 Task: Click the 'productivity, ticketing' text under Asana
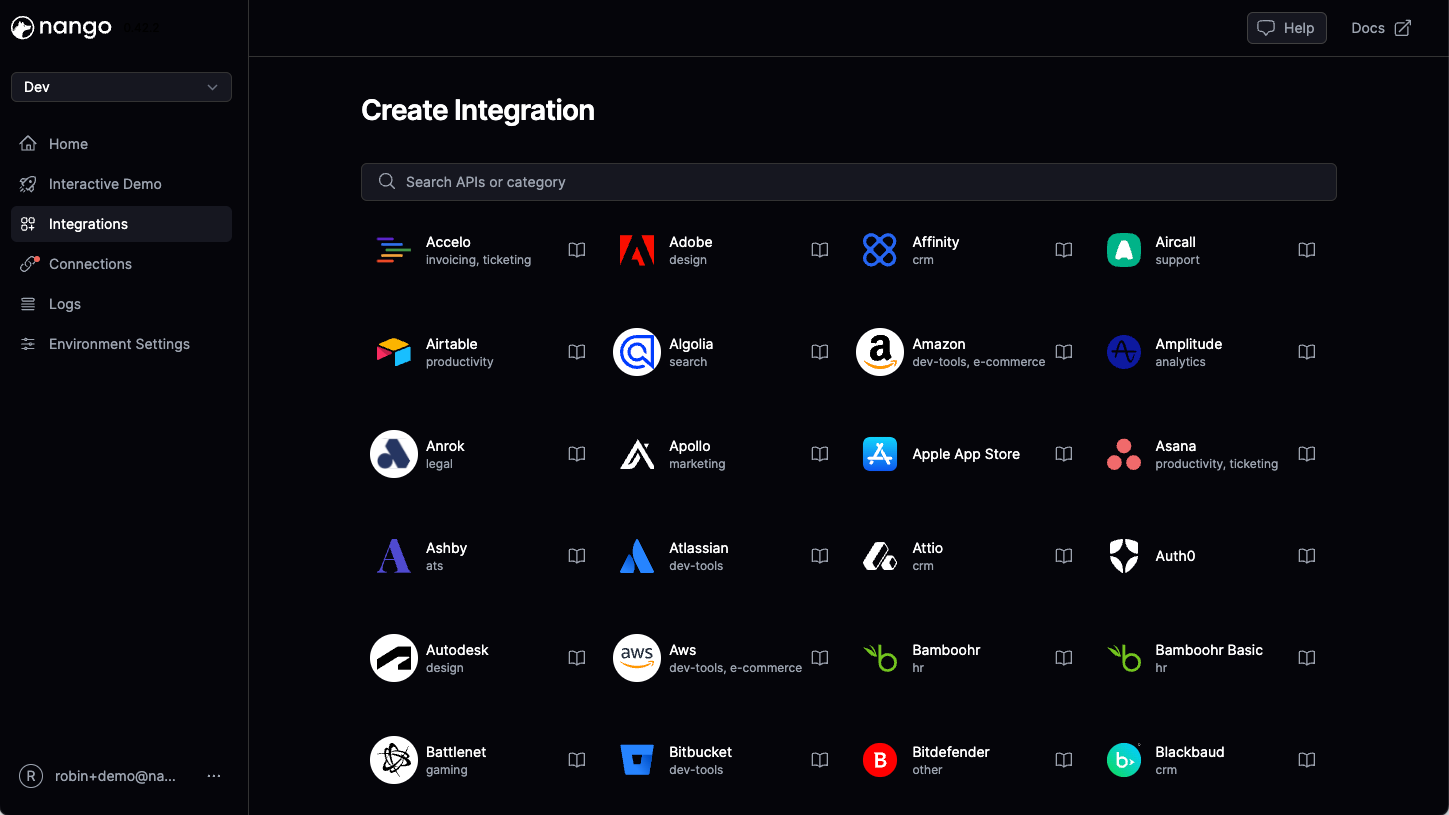pos(1216,464)
